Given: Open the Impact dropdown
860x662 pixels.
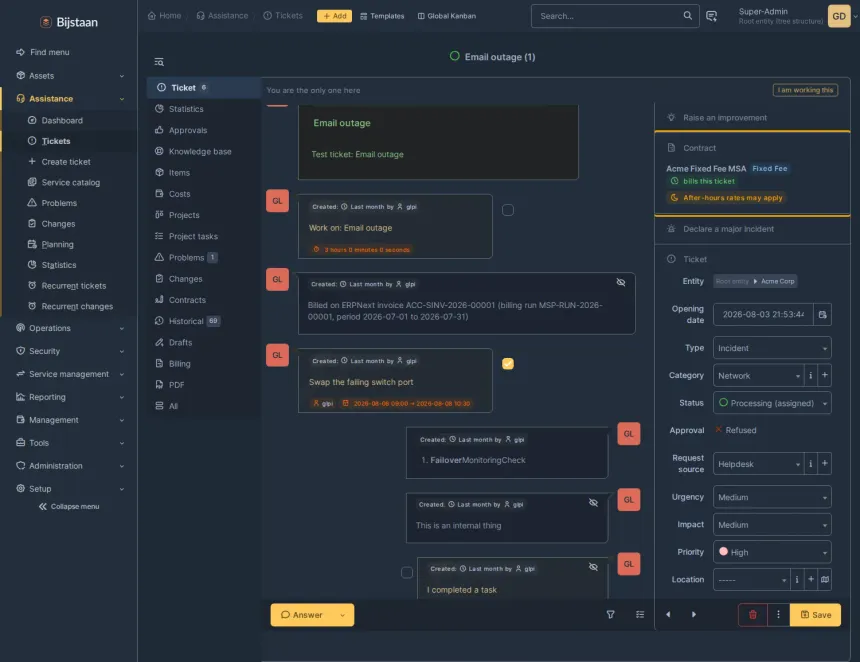Looking at the screenshot, I should [772, 525].
